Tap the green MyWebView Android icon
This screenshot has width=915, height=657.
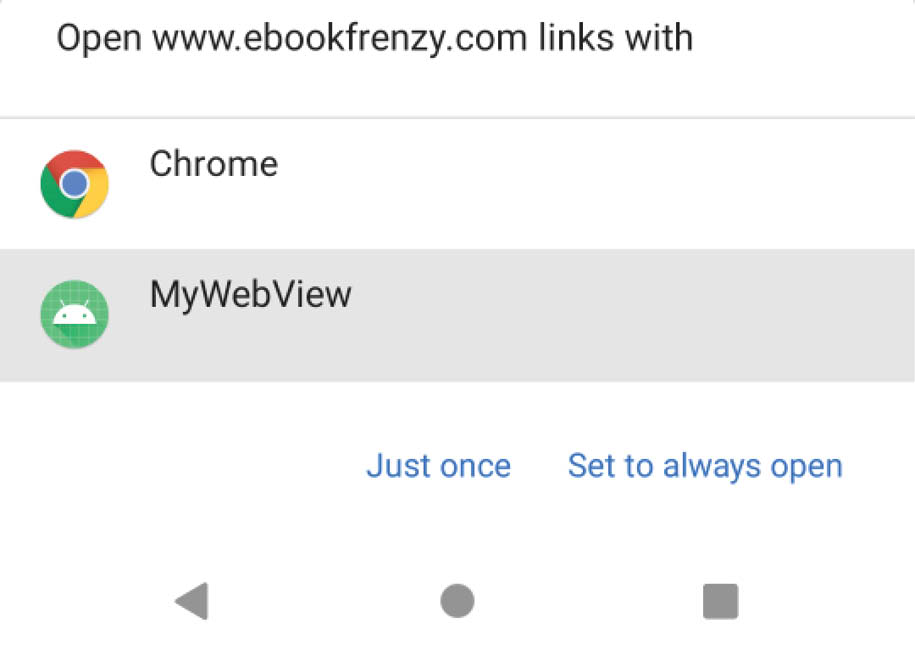point(75,314)
